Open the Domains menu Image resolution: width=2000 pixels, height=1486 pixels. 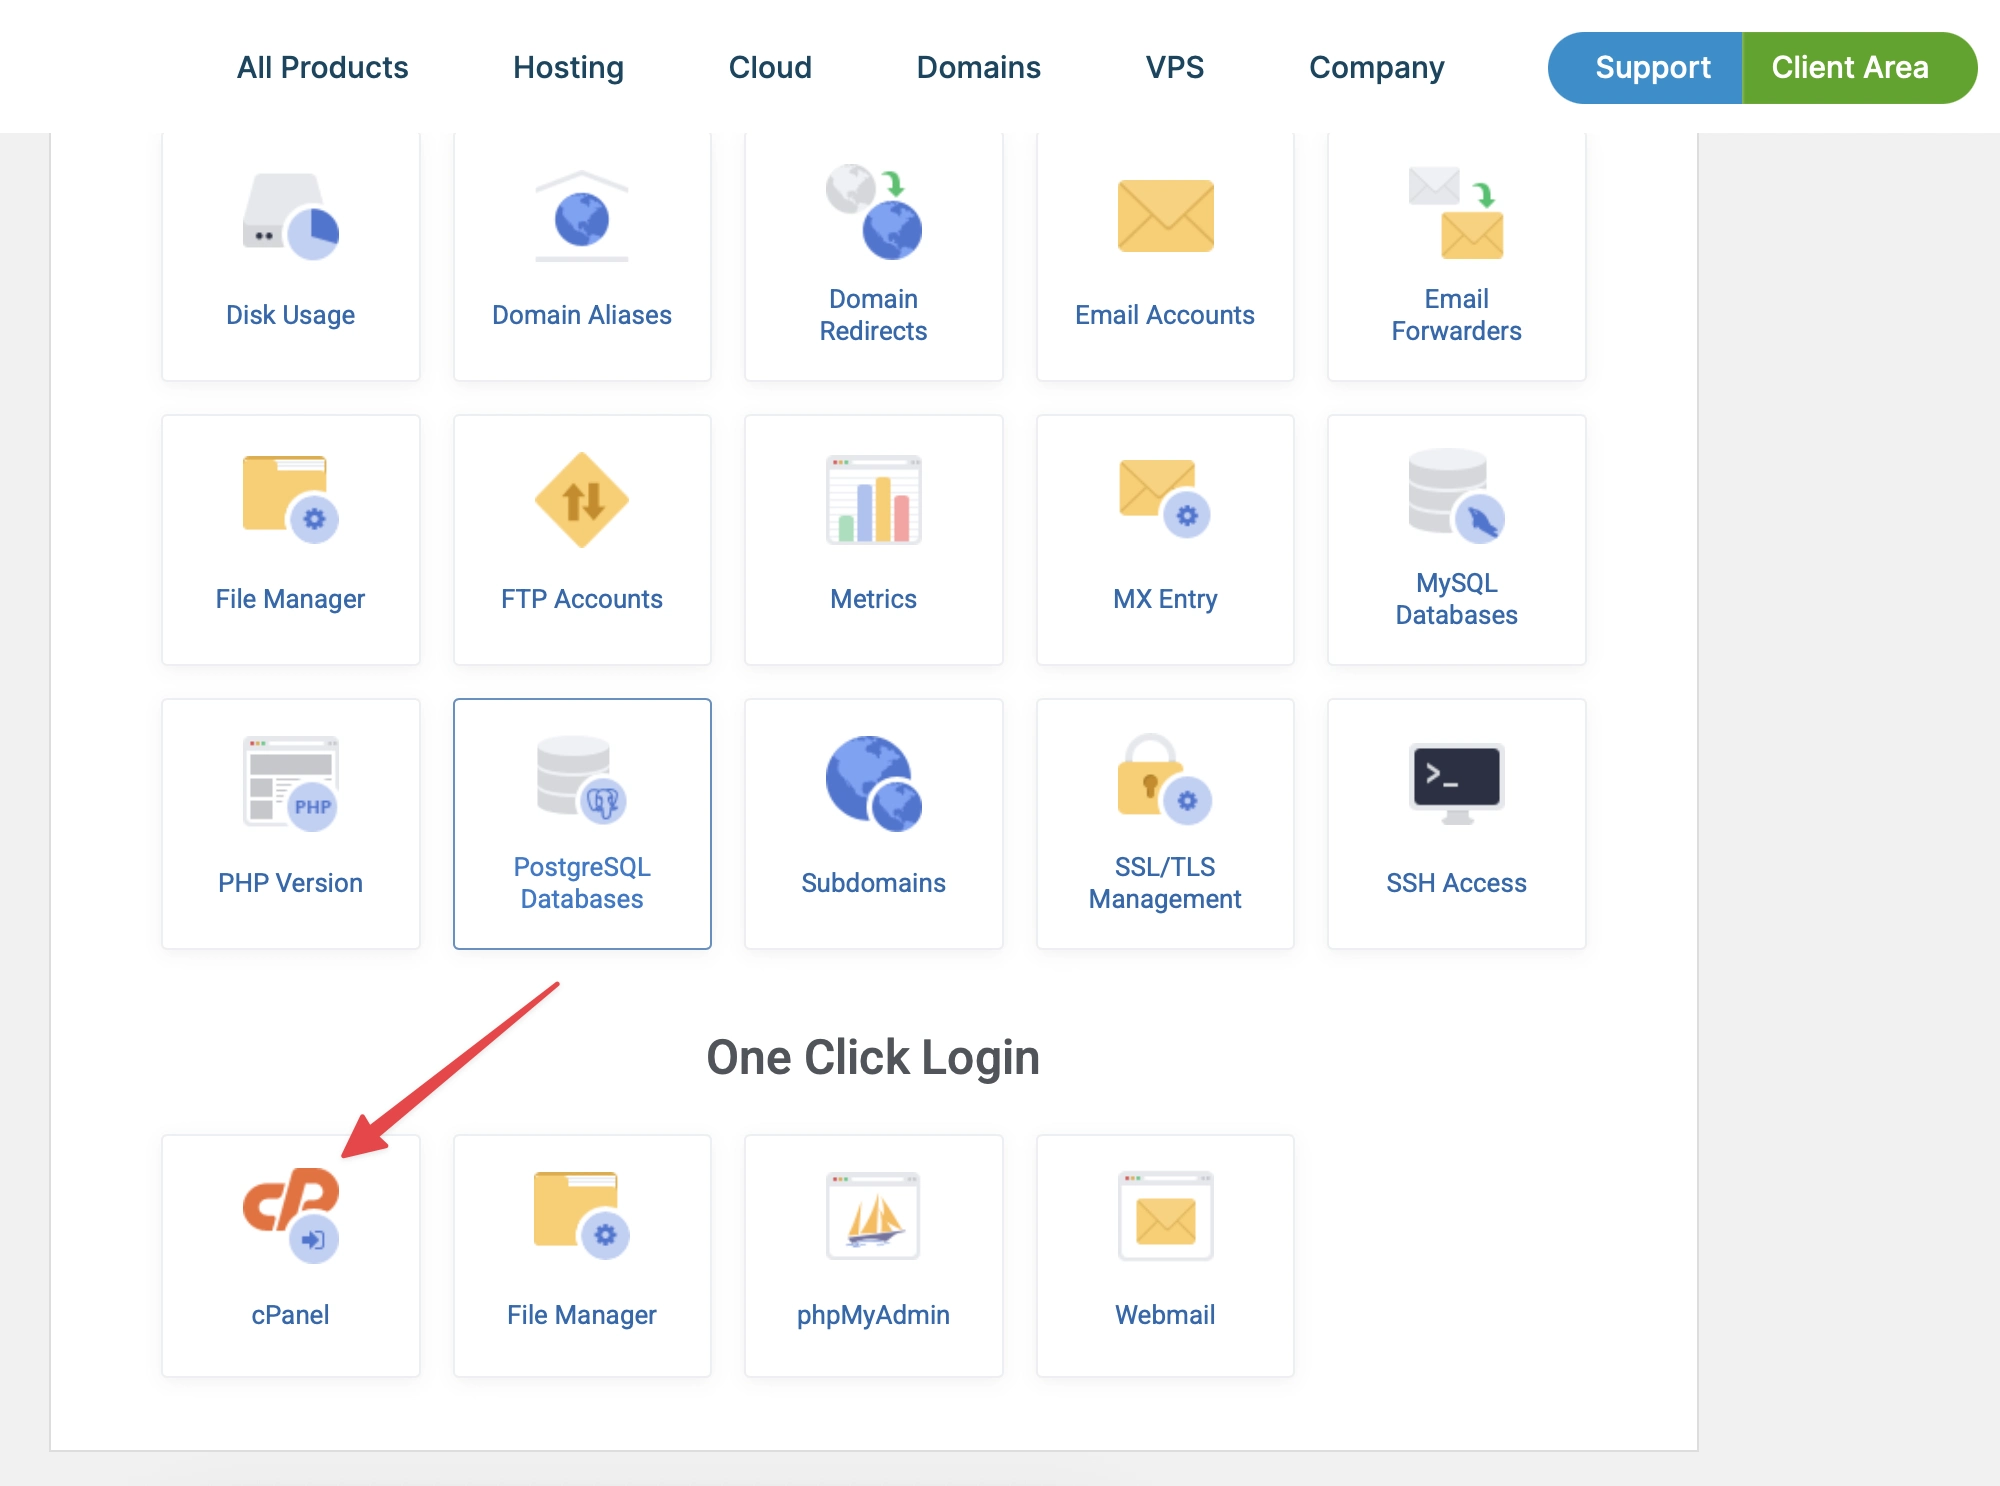tap(979, 67)
